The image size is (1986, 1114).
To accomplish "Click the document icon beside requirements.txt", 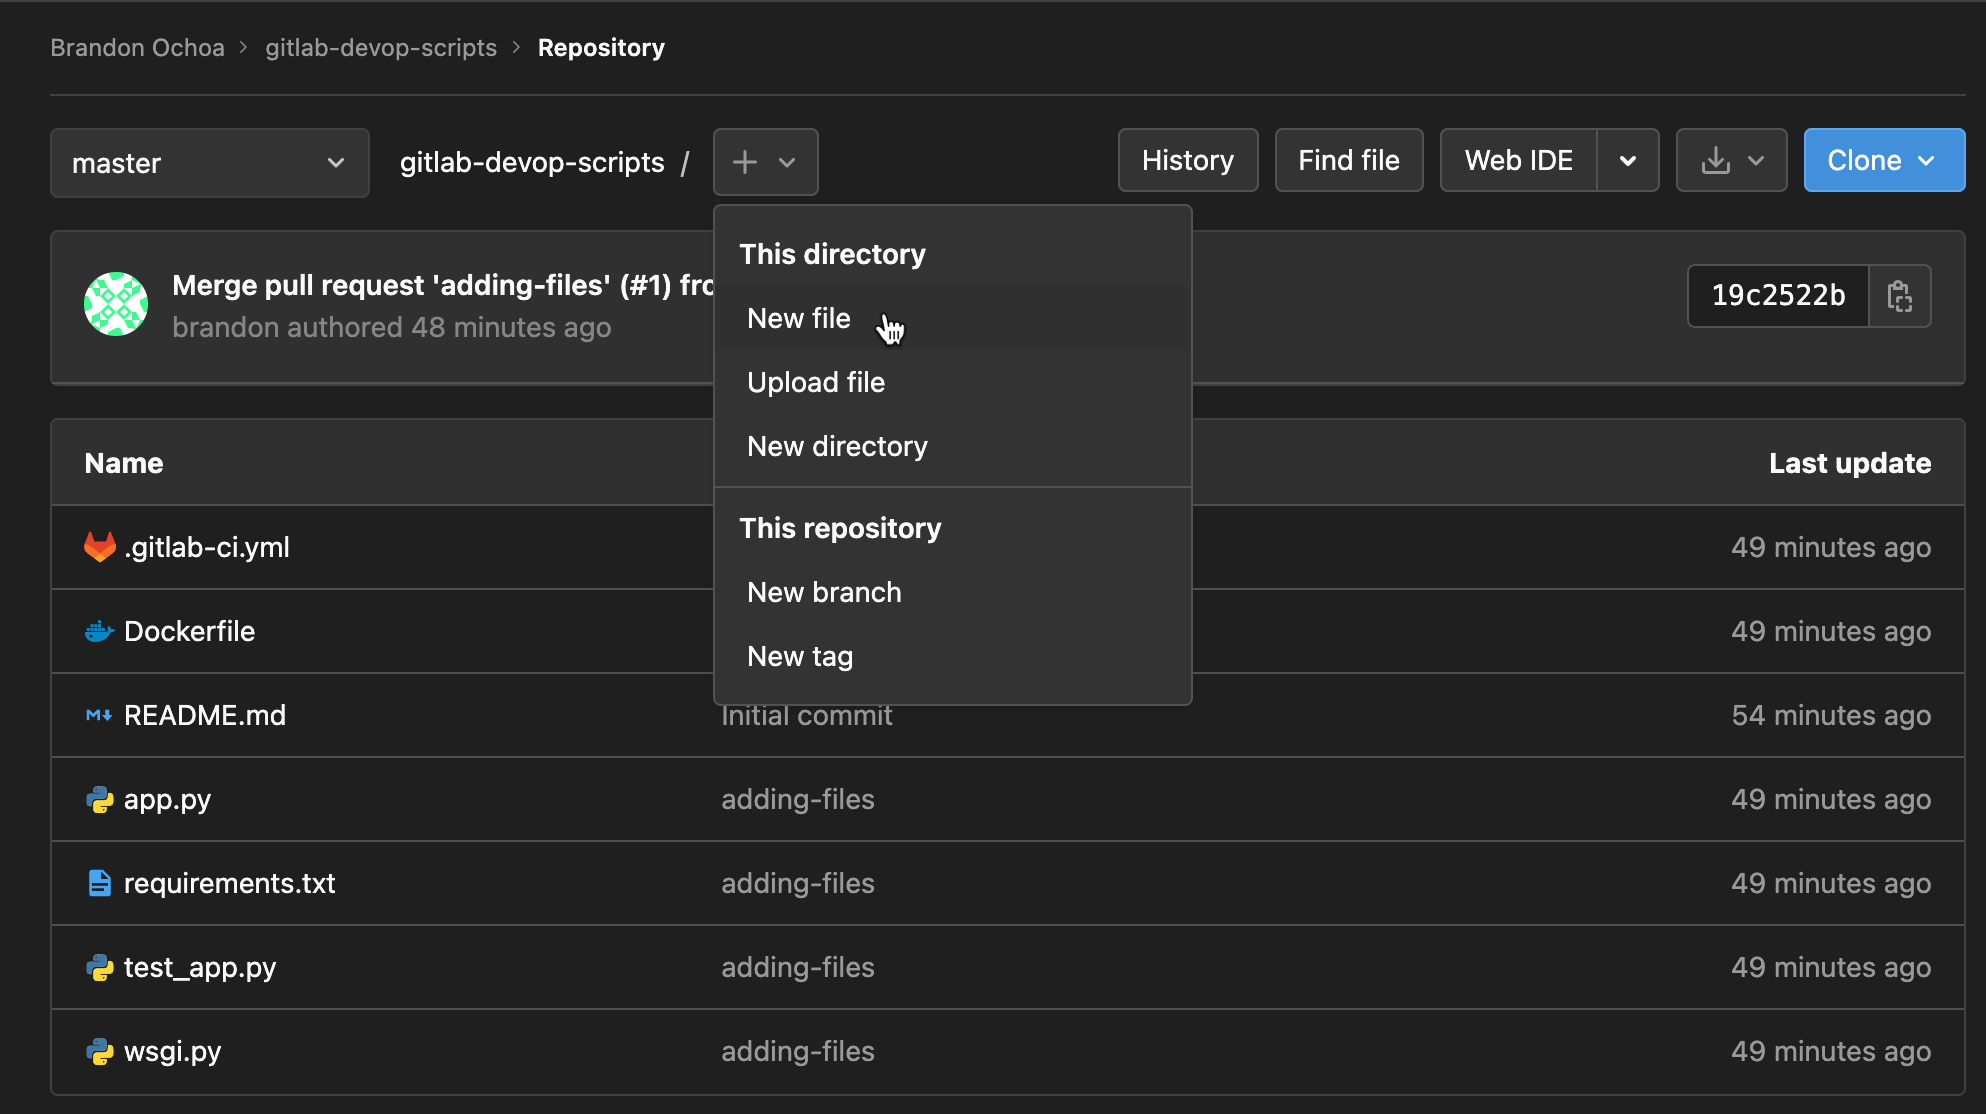I will (99, 883).
